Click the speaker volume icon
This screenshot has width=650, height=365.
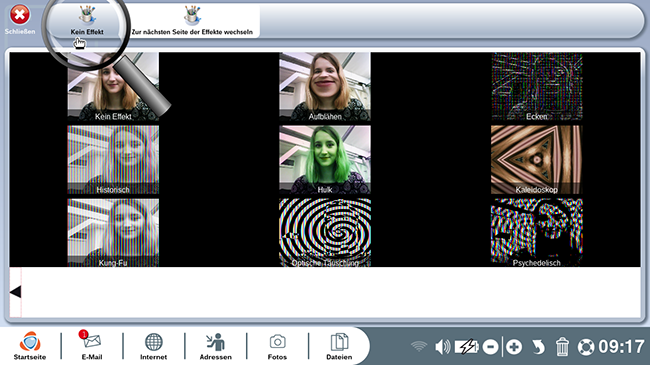tap(443, 347)
